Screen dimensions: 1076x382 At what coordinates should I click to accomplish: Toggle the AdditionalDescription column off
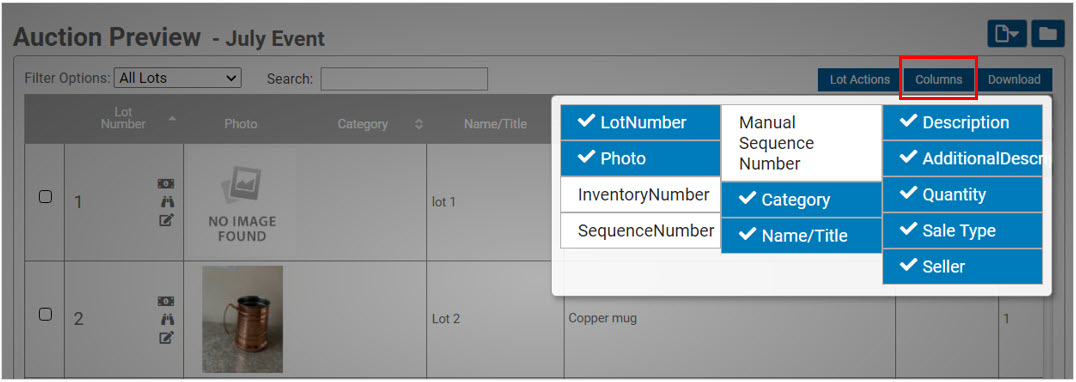[963, 158]
